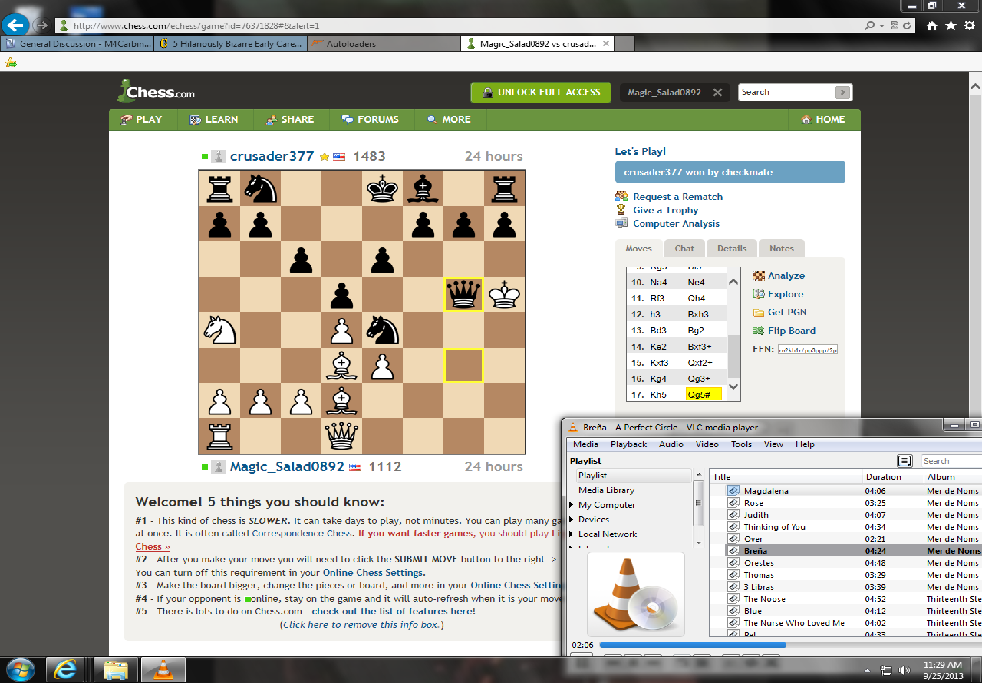Click the Chess.com logo
Image resolution: width=982 pixels, height=683 pixels.
pyautogui.click(x=154, y=93)
